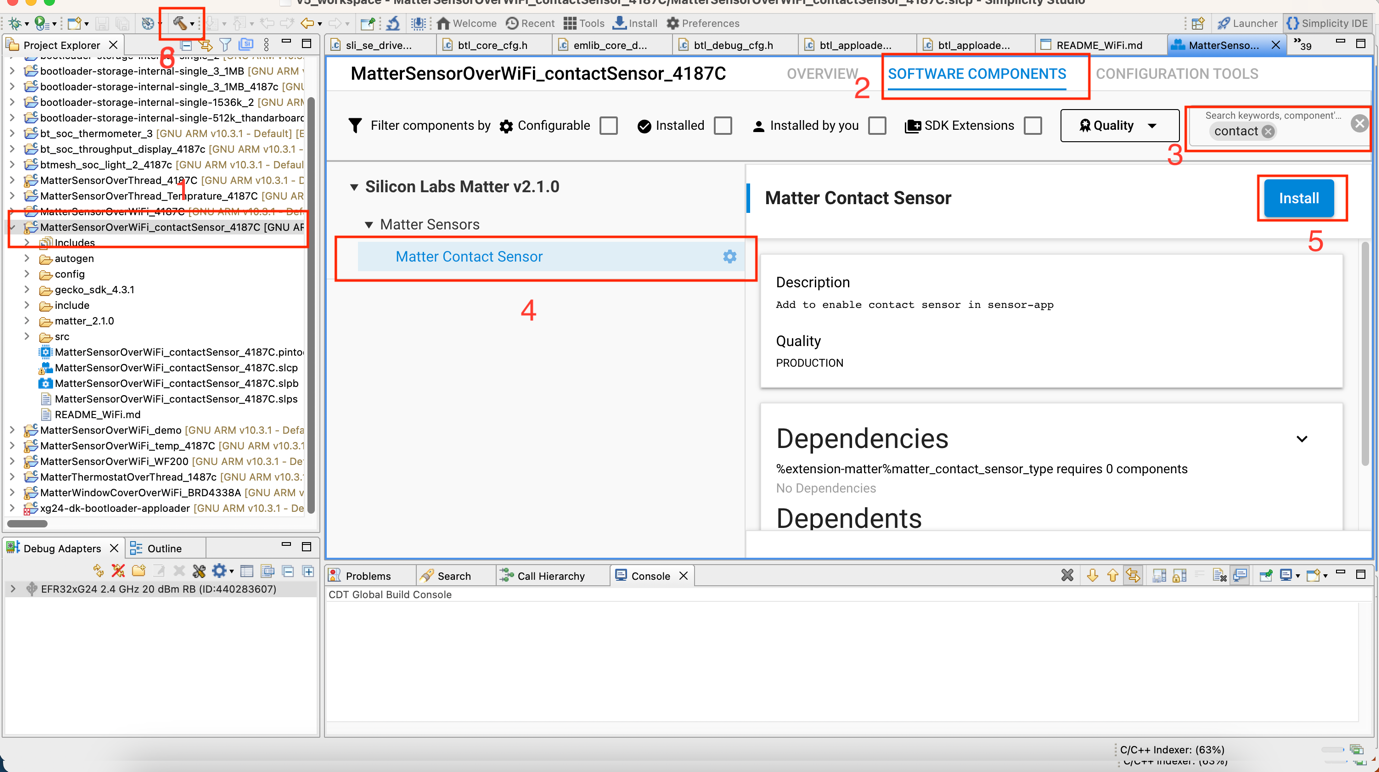
Task: Click the gear icon beside Matter Contact Sensor
Action: pos(730,257)
